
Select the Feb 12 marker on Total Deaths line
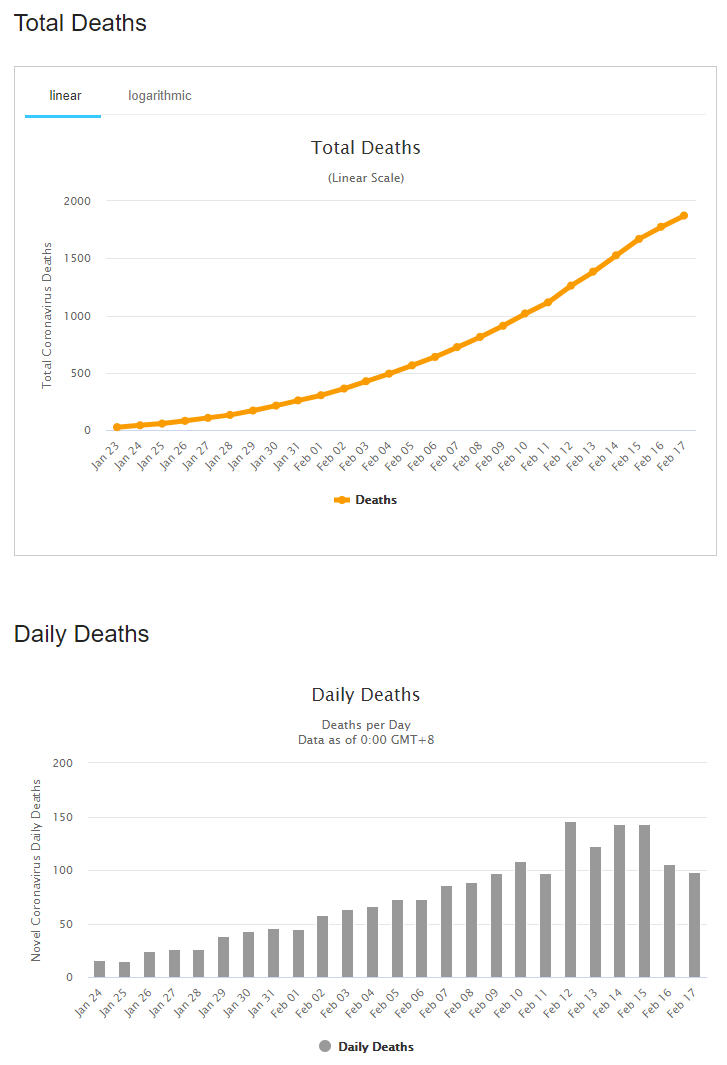pos(571,286)
